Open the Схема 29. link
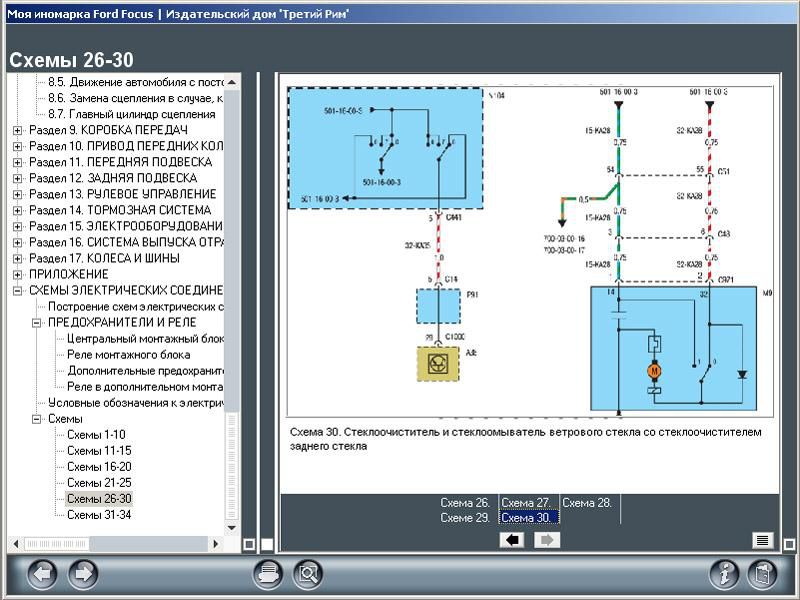Image resolution: width=800 pixels, height=600 pixels. 465,518
